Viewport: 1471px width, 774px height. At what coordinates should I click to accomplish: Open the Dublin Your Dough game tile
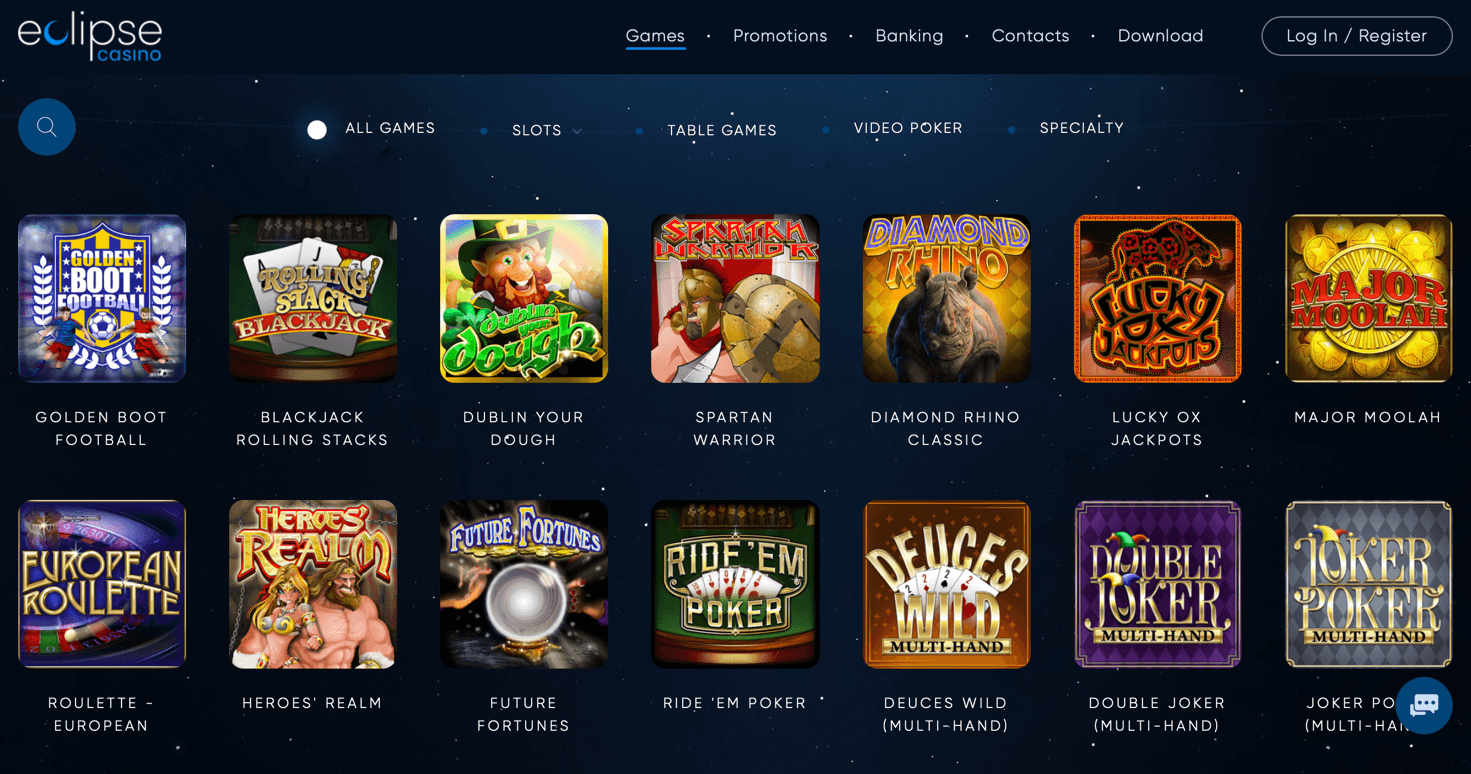[x=524, y=298]
